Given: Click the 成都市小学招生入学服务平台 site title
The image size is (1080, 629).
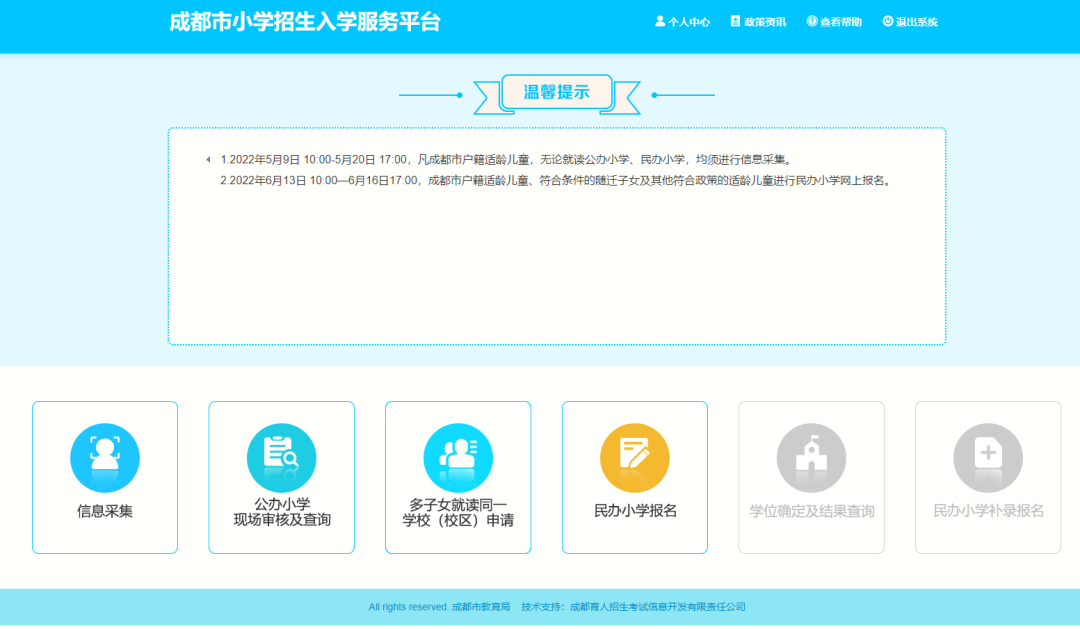Looking at the screenshot, I should (x=305, y=22).
